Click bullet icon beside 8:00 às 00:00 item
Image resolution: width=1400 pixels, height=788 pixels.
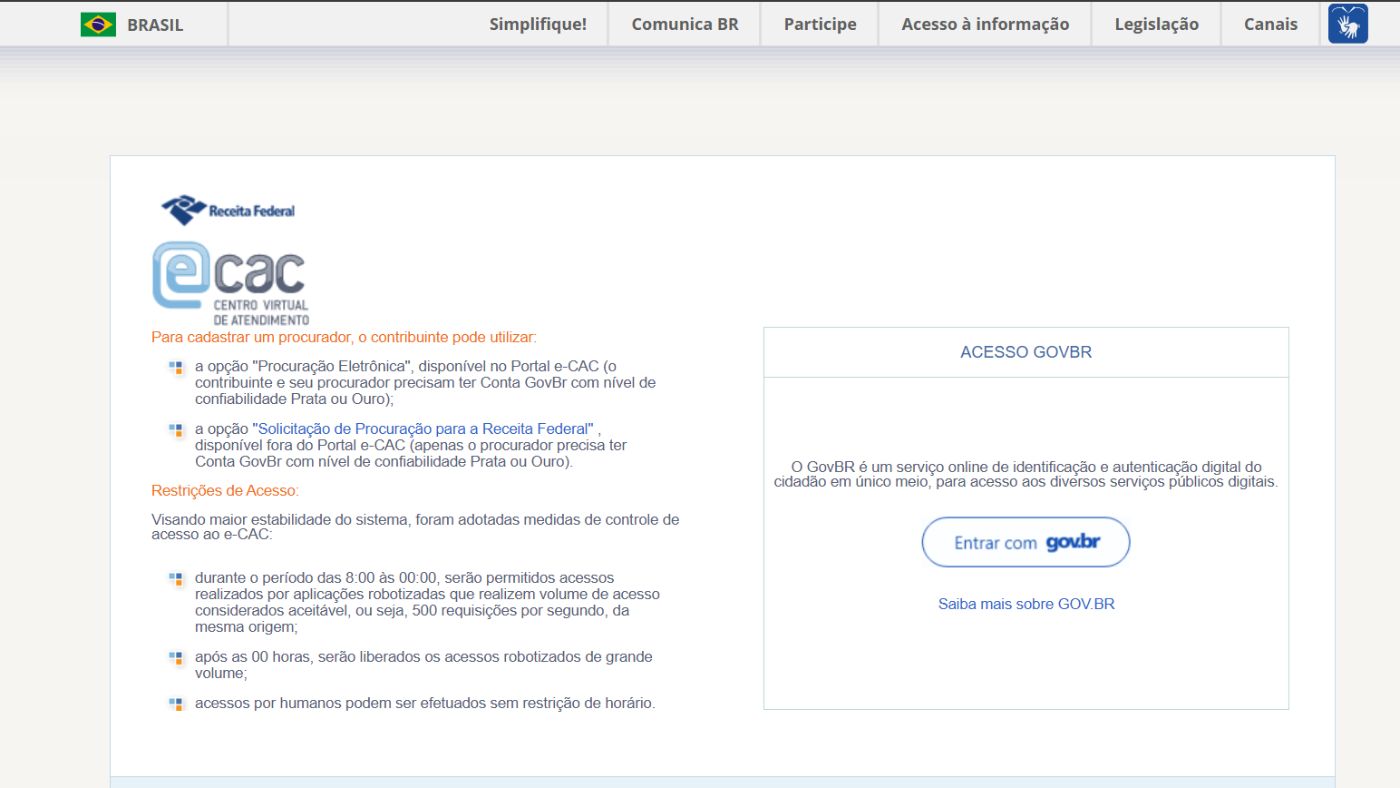click(176, 579)
